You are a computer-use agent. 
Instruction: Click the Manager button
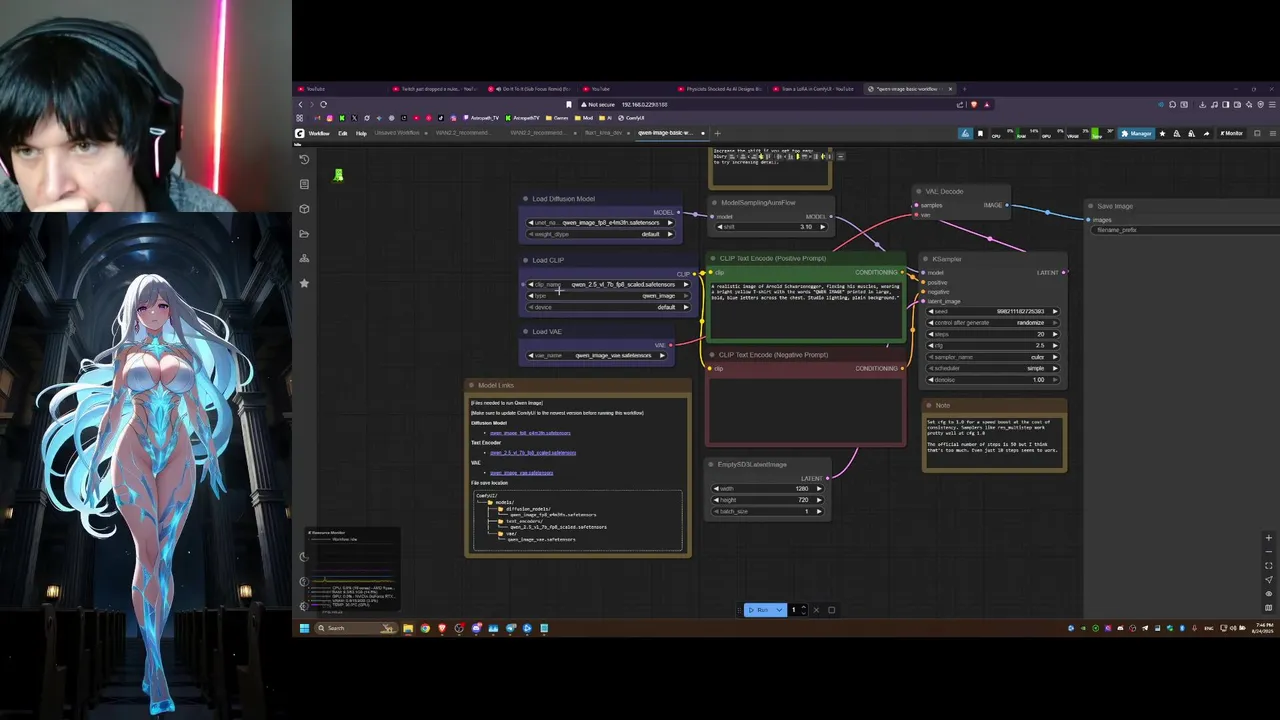tap(1137, 133)
